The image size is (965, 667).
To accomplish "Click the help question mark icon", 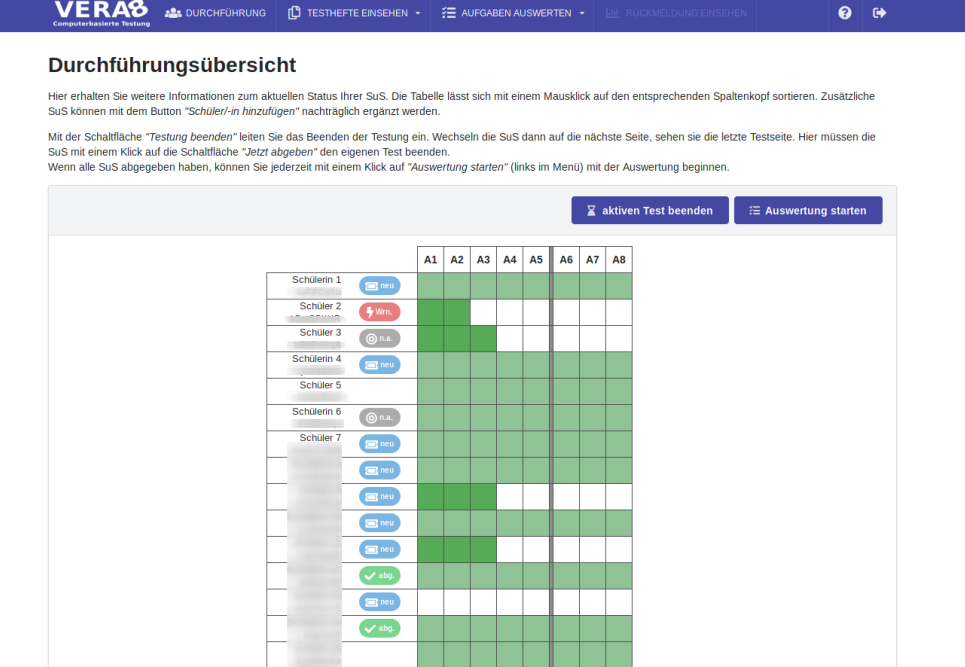I will [x=844, y=13].
